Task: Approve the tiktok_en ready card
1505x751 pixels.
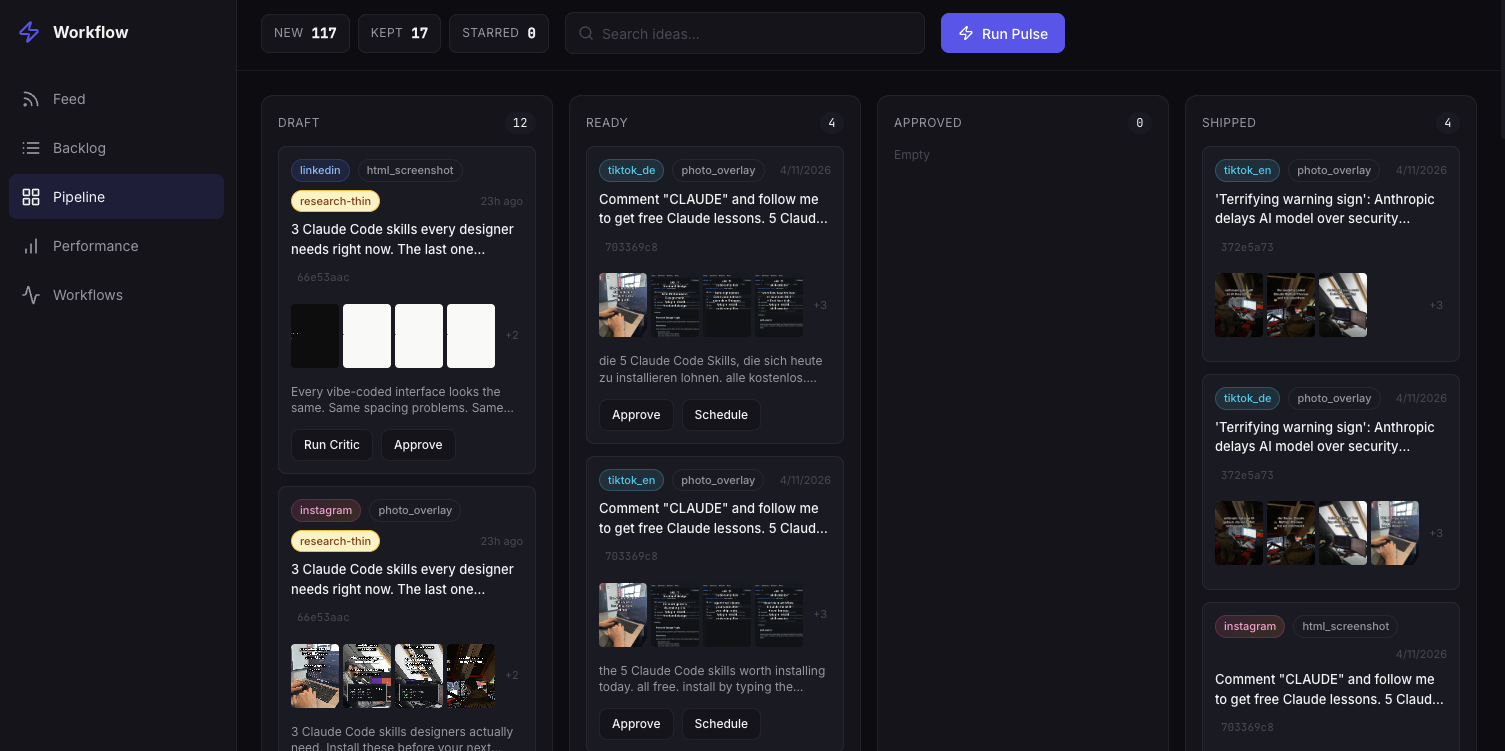Action: click(x=636, y=723)
